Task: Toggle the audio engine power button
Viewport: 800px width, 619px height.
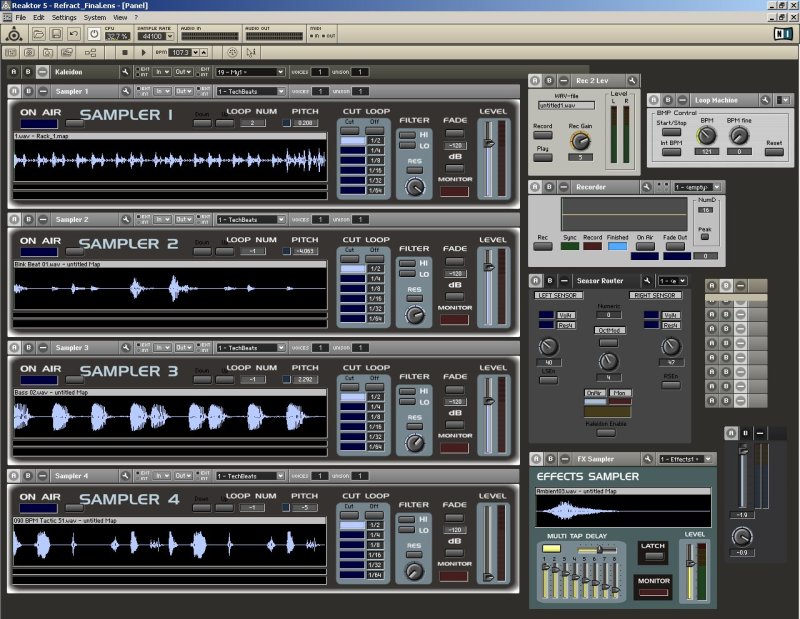Action: pos(94,34)
